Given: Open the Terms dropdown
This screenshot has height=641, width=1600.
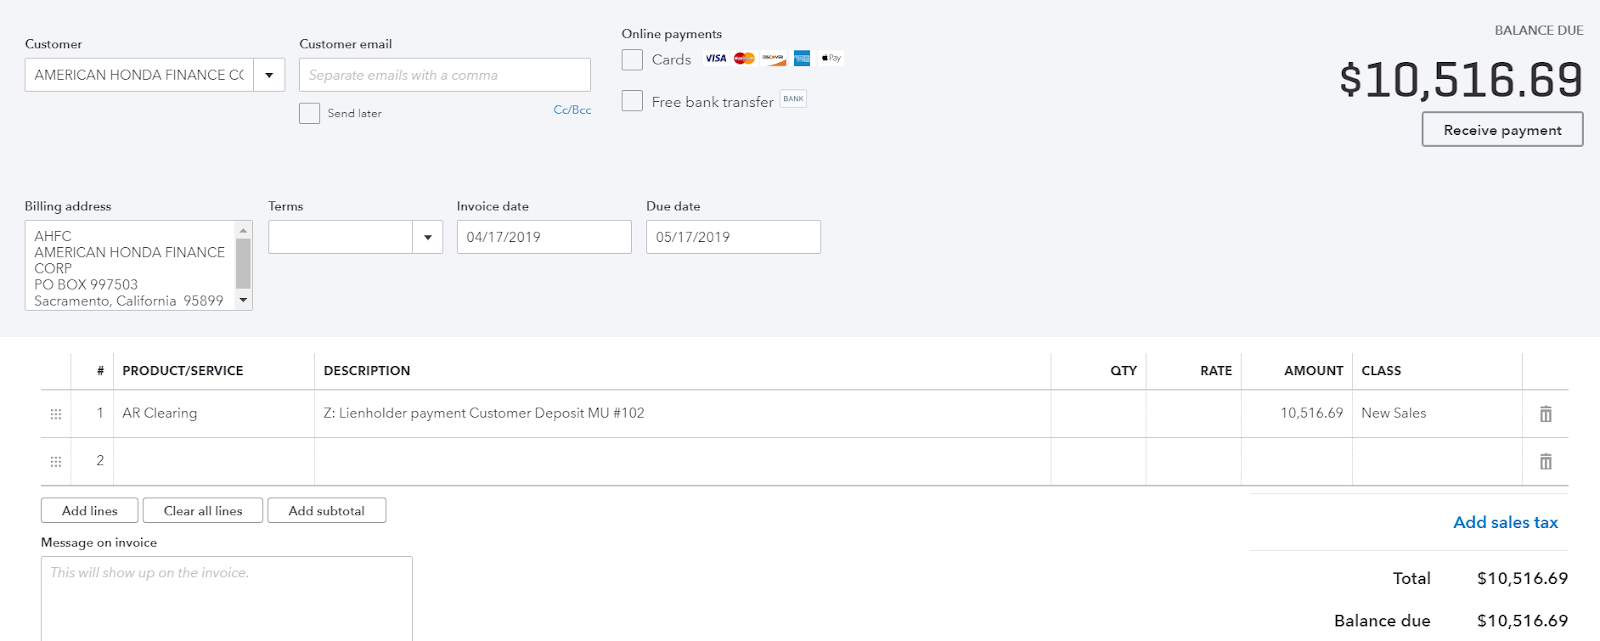Looking at the screenshot, I should coord(427,237).
